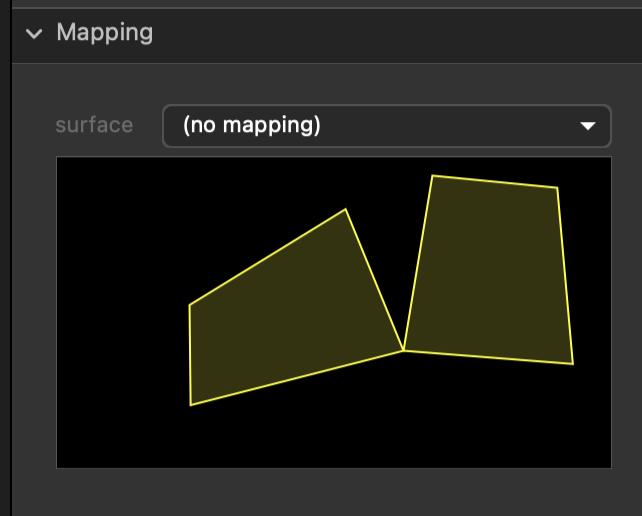Click the right edge of right quad
The image size is (642, 516).
point(565,275)
